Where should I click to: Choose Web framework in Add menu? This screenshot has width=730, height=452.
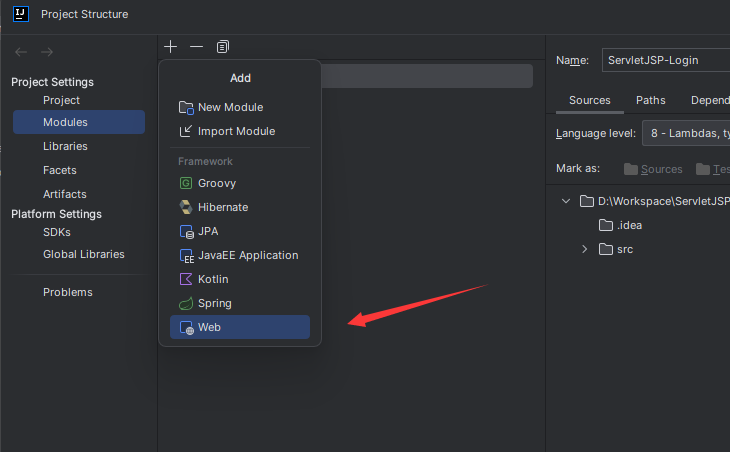(210, 327)
